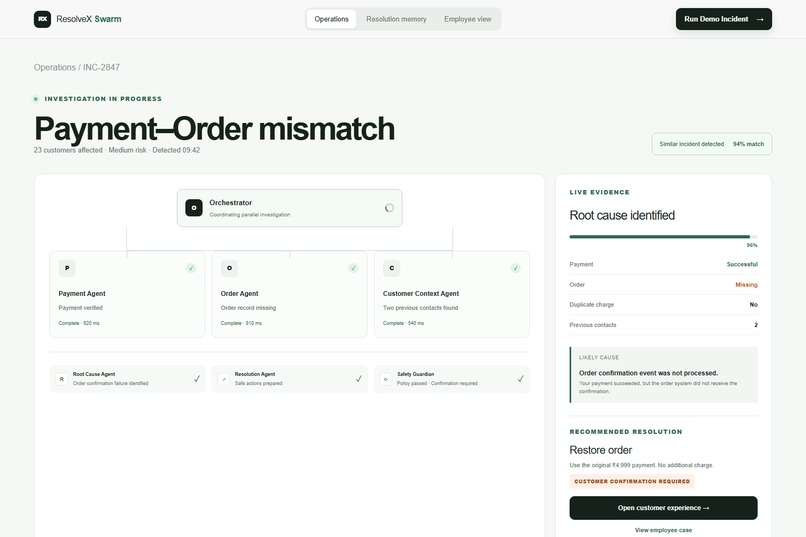Viewport: 806px width, 537px height.
Task: Select the Payment Agent card
Action: pyautogui.click(x=127, y=294)
